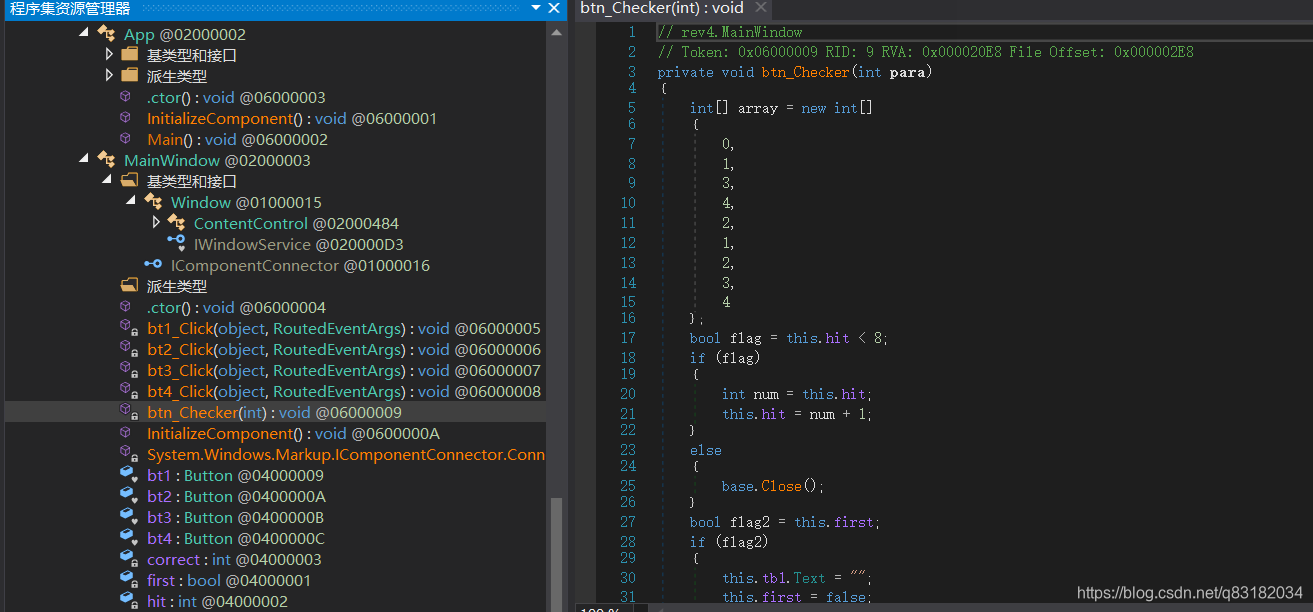Image resolution: width=1313 pixels, height=612 pixels.
Task: Expand 派生类型 under App
Action: point(109,76)
